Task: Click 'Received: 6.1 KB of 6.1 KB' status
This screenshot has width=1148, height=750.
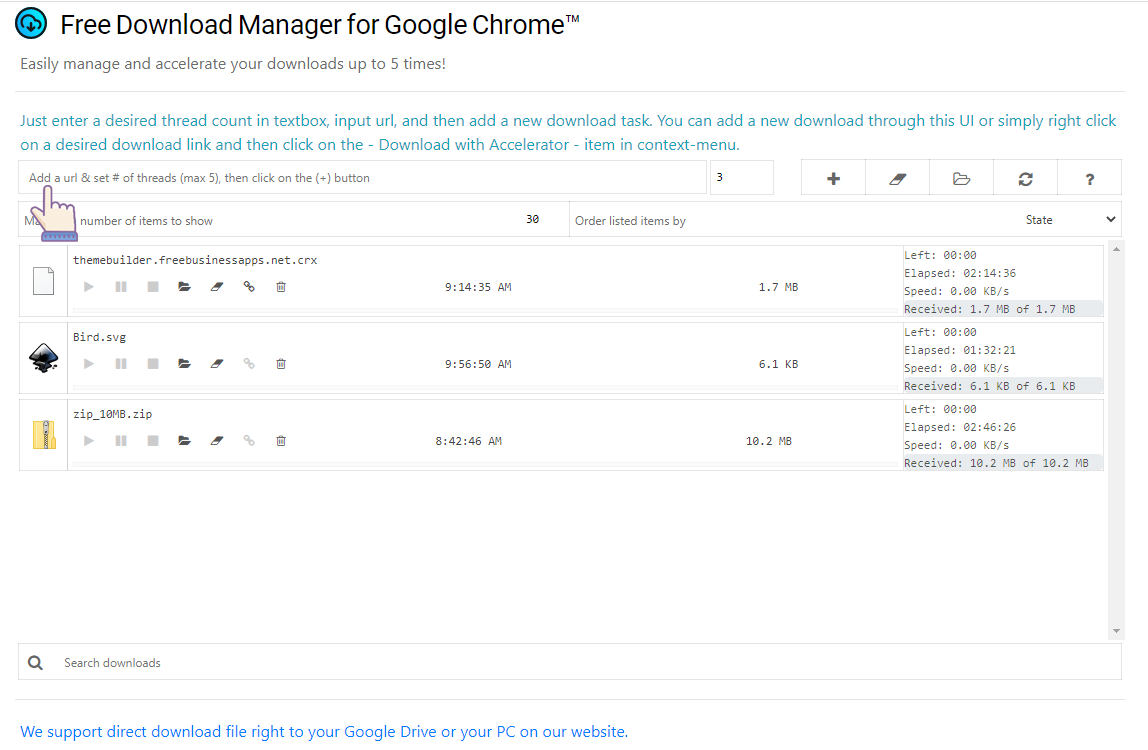Action: pos(990,386)
